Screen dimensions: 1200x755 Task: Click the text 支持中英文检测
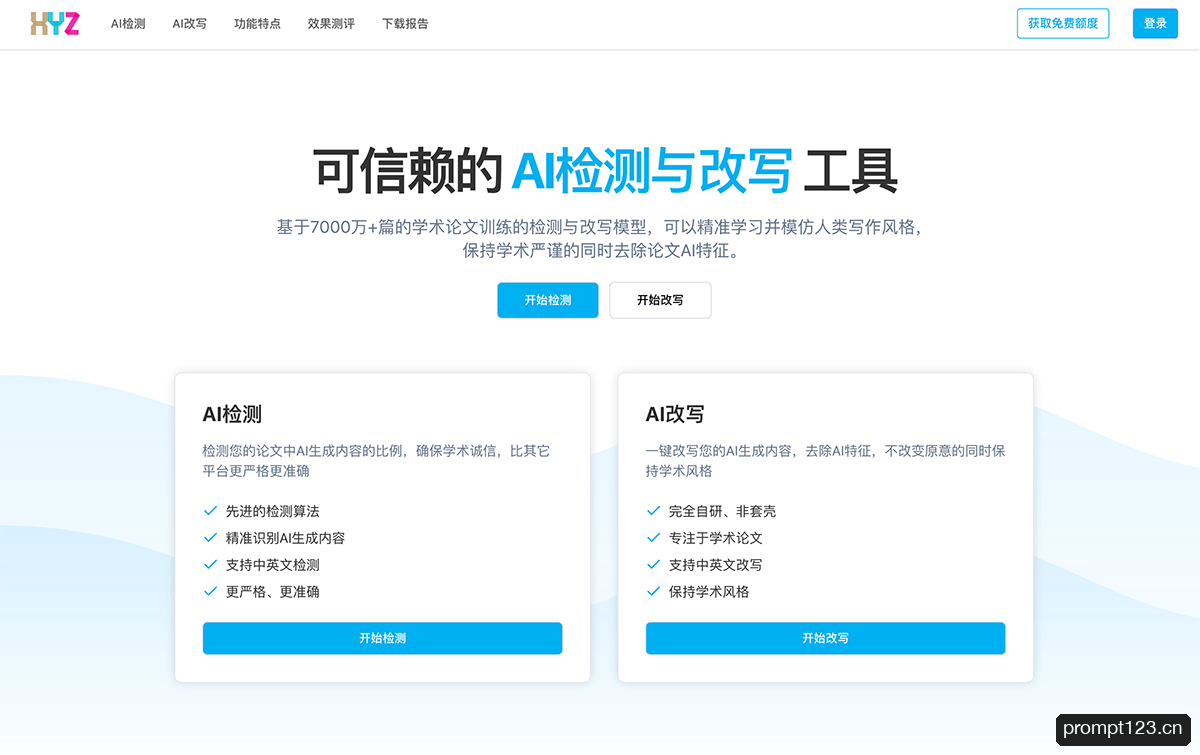point(273,565)
